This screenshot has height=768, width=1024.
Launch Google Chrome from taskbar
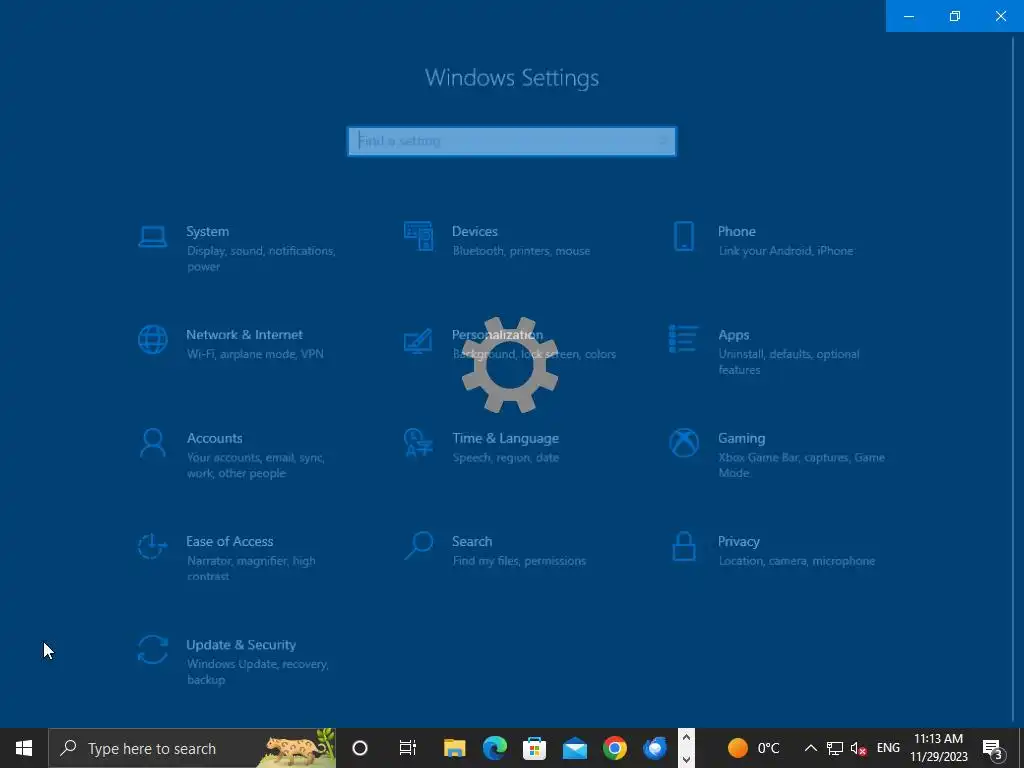pyautogui.click(x=615, y=748)
